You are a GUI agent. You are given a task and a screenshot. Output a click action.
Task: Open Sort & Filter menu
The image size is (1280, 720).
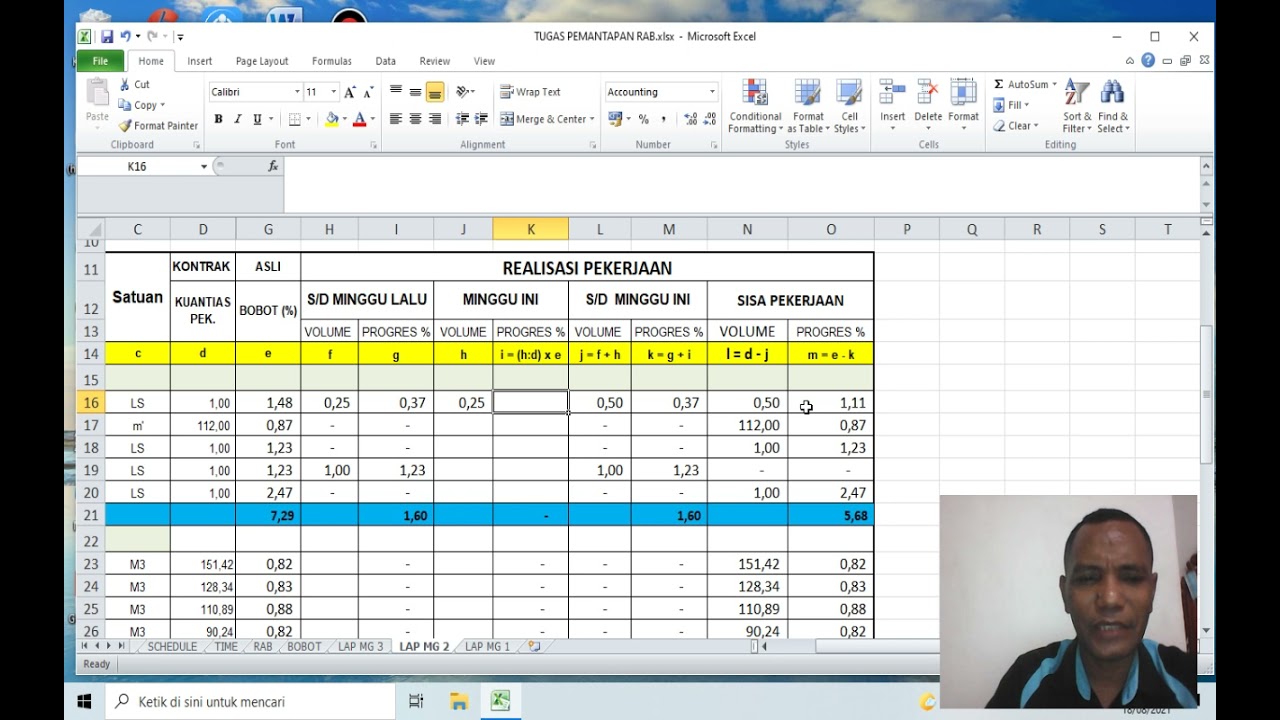point(1076,106)
